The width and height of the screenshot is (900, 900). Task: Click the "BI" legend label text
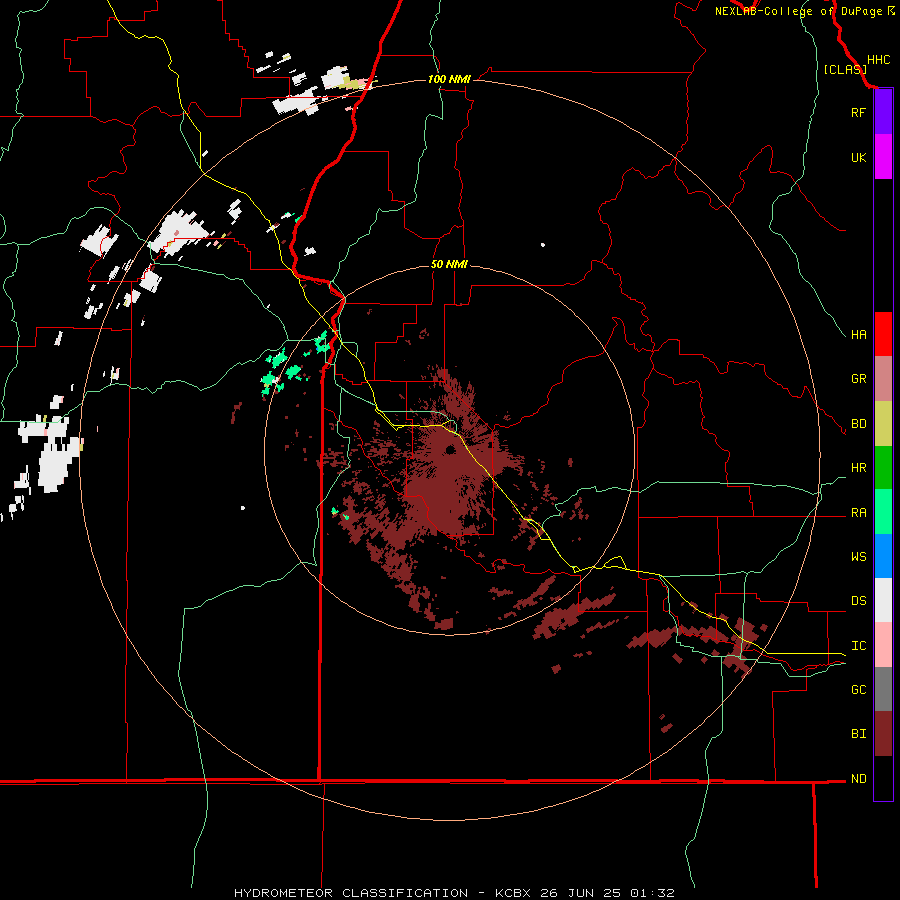(858, 734)
